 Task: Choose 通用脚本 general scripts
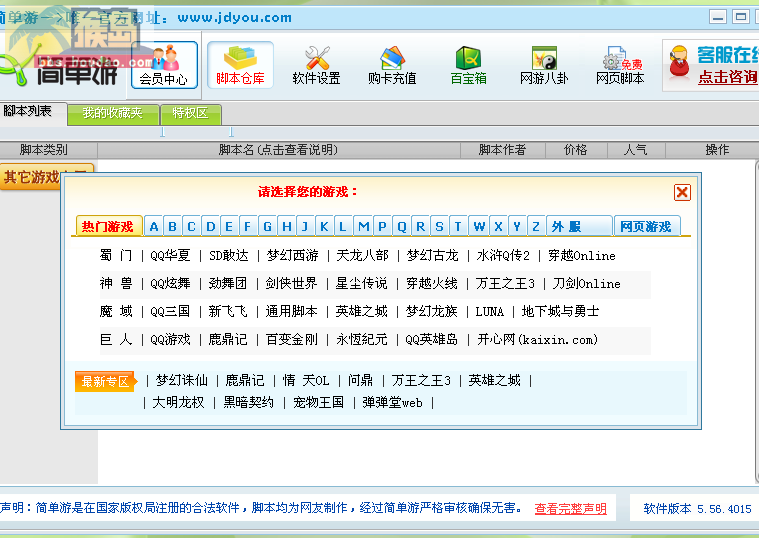point(291,311)
